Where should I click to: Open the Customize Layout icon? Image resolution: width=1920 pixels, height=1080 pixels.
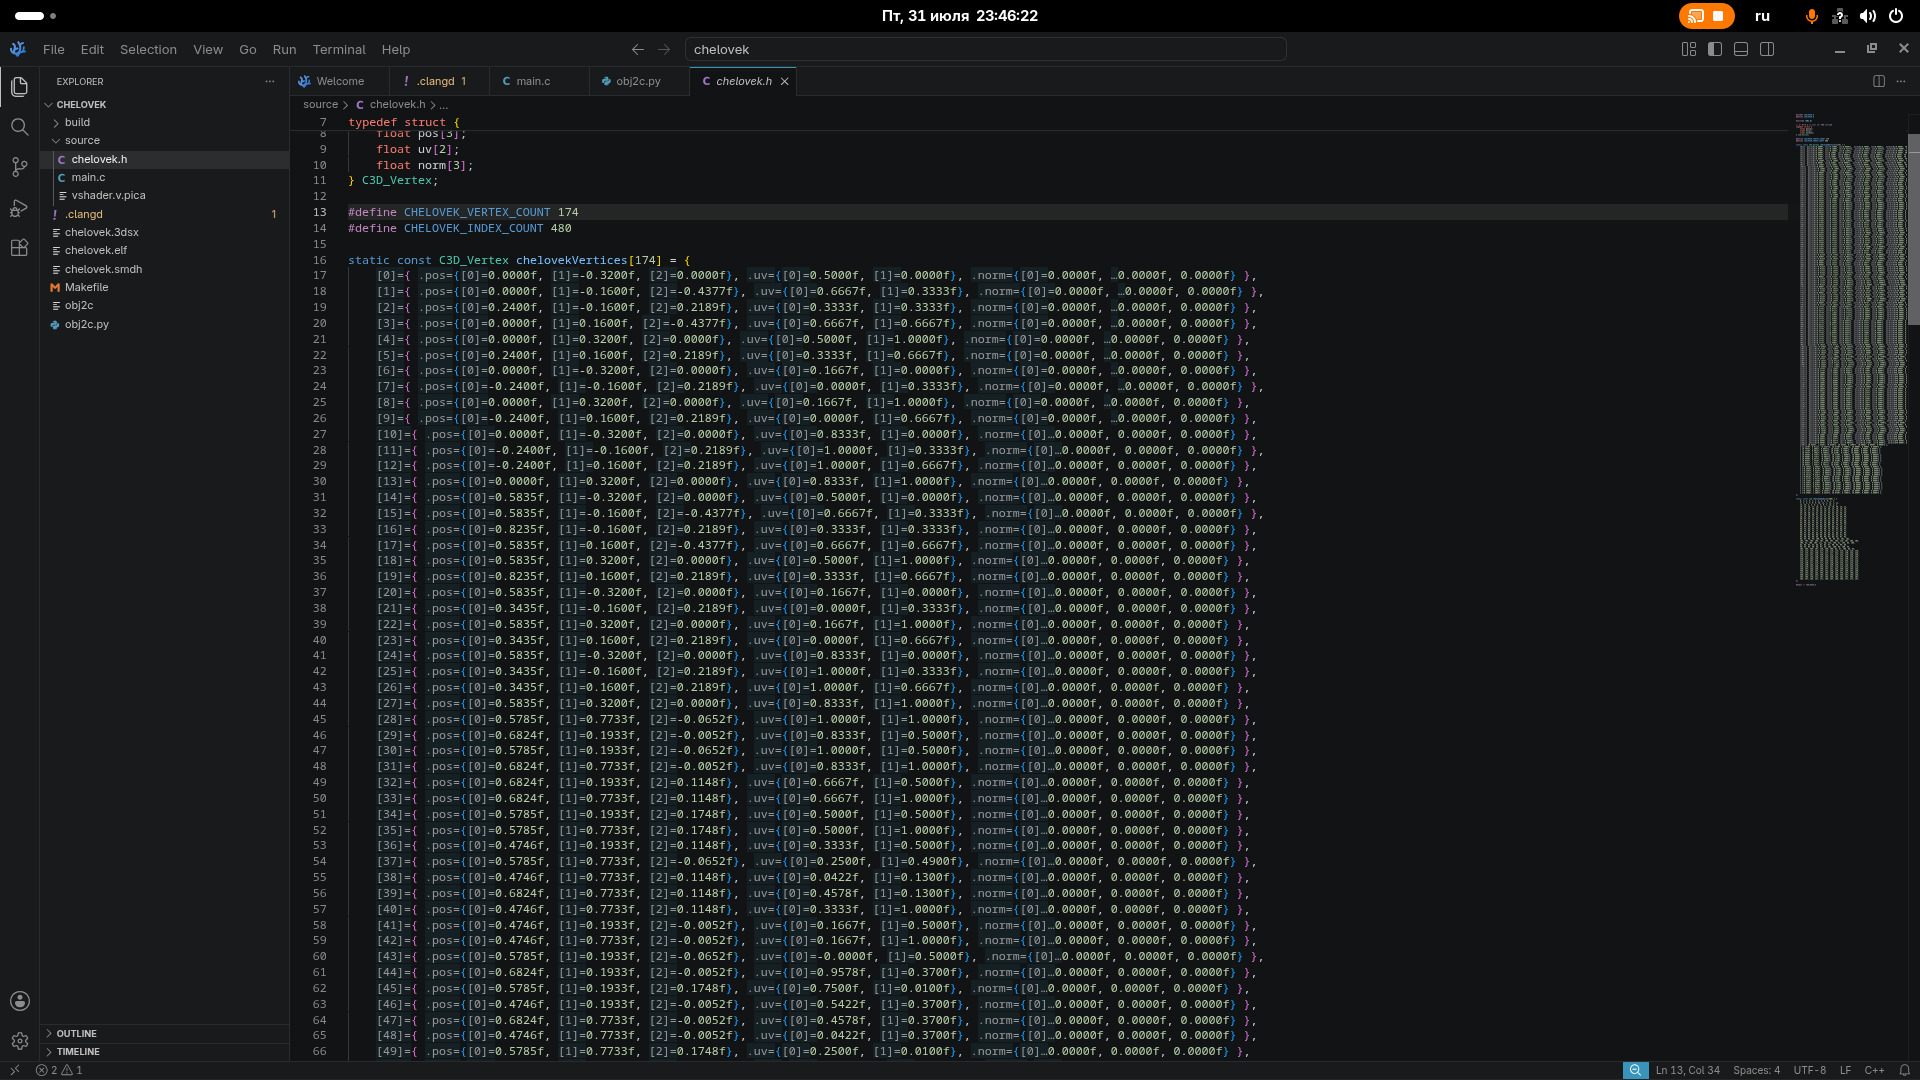[1689, 49]
